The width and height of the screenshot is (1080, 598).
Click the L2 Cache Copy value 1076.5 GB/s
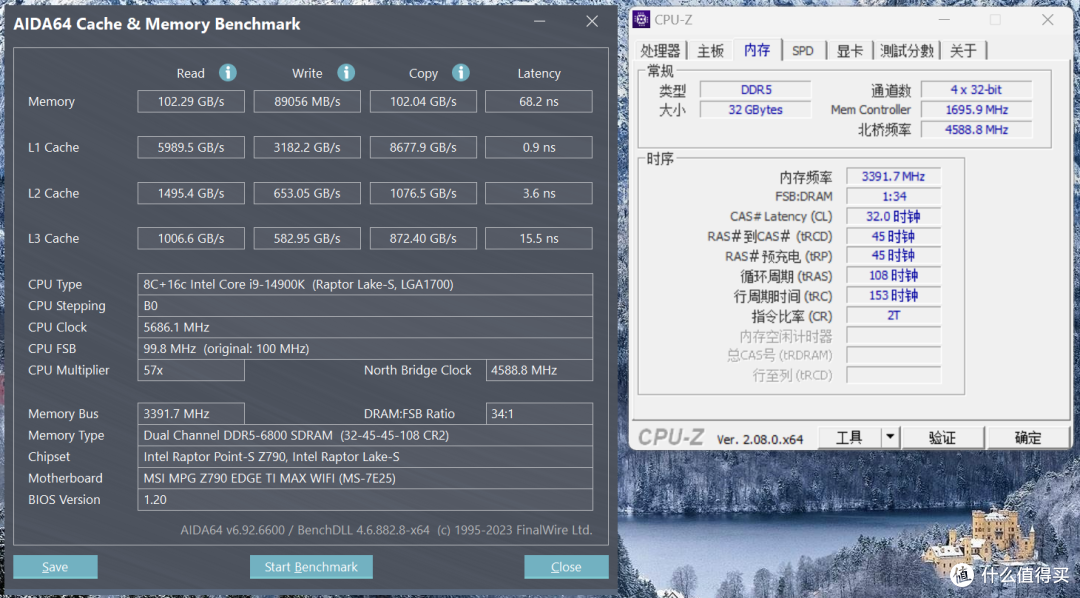(x=423, y=193)
